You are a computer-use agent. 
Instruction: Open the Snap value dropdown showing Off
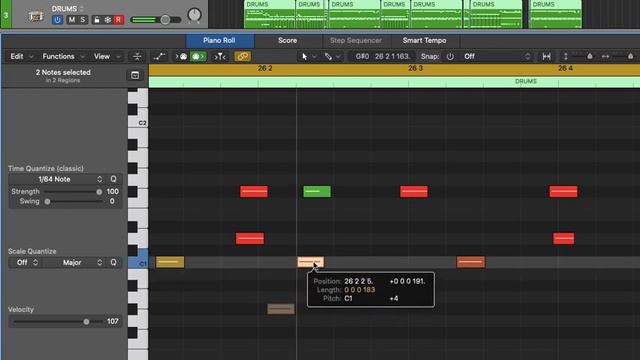pos(496,56)
